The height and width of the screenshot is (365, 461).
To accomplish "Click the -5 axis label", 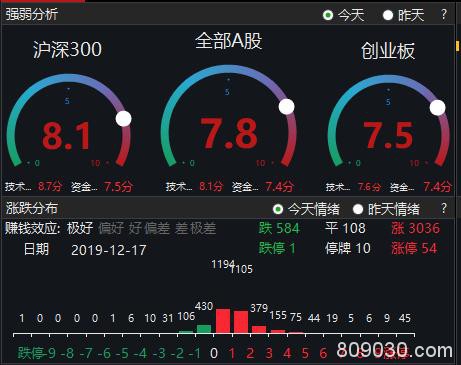I will click(x=123, y=353).
